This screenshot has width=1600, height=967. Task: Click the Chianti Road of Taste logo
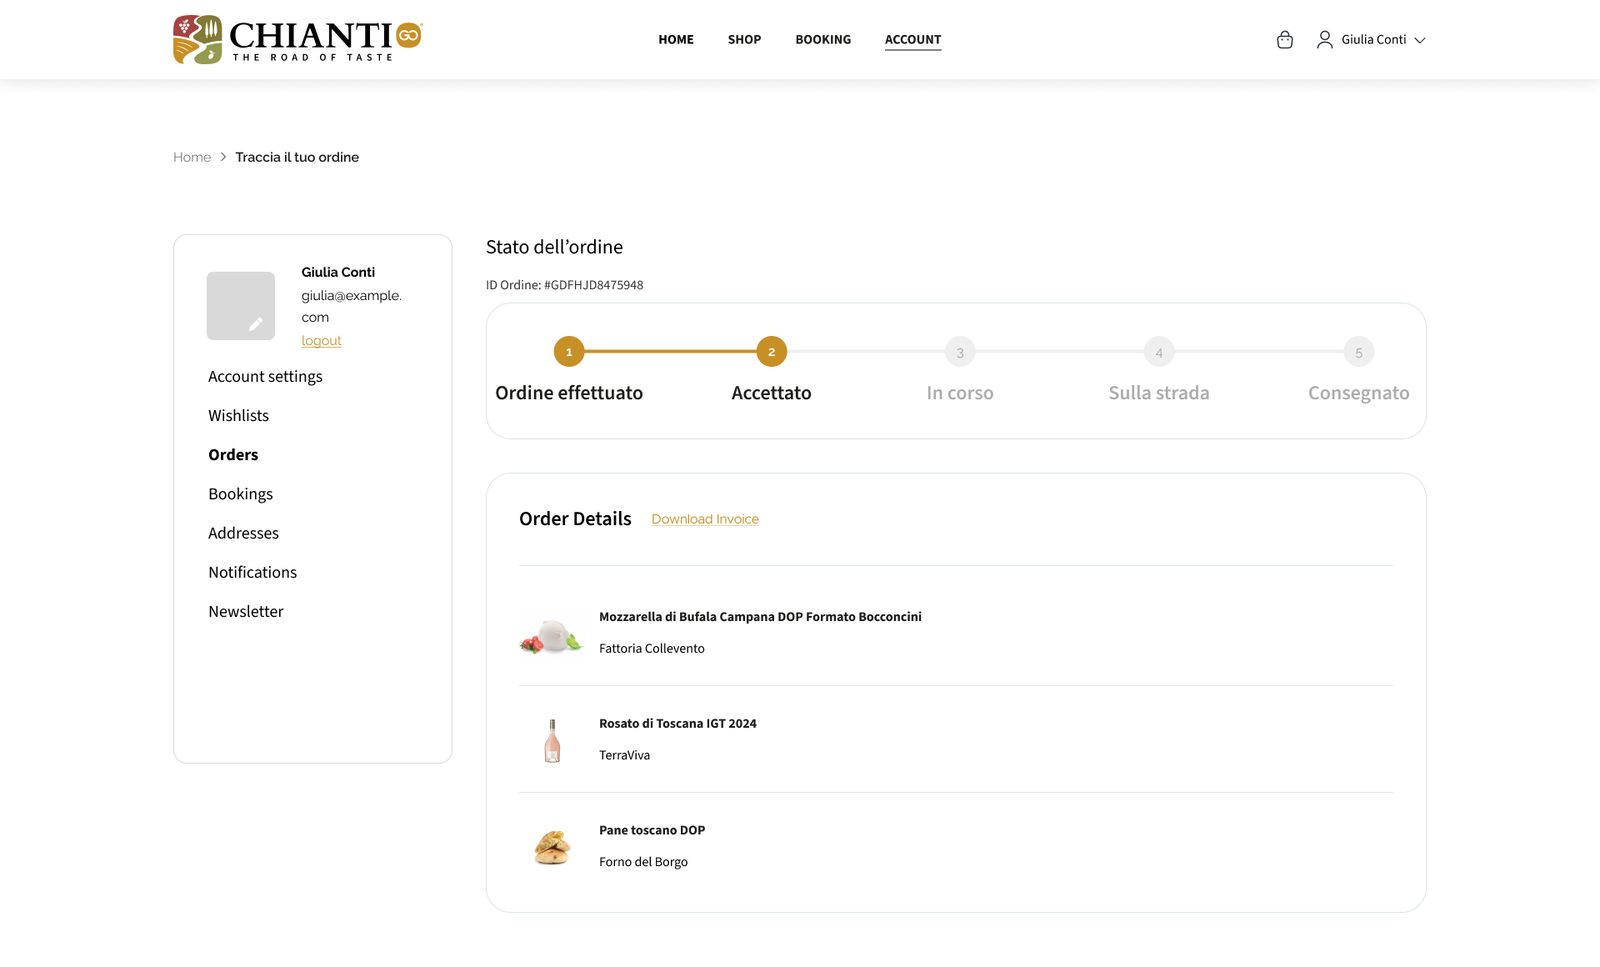297,39
